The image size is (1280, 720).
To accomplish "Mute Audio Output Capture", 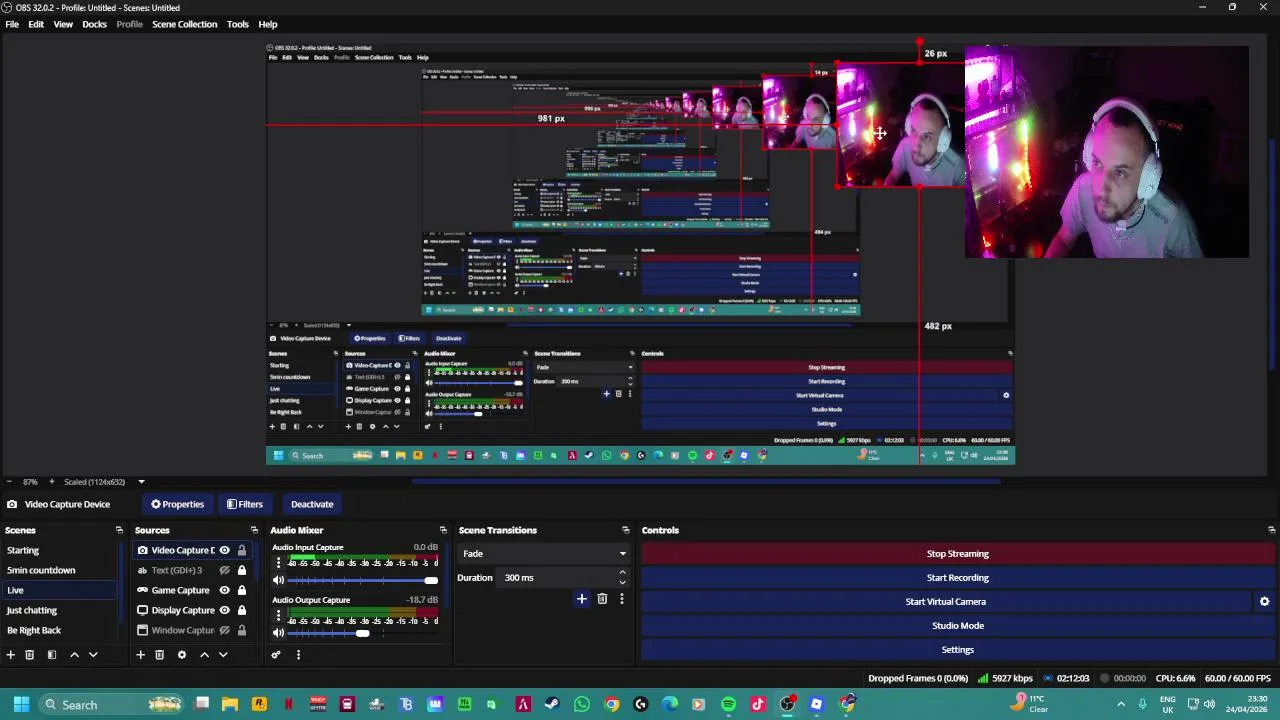I will point(278,633).
